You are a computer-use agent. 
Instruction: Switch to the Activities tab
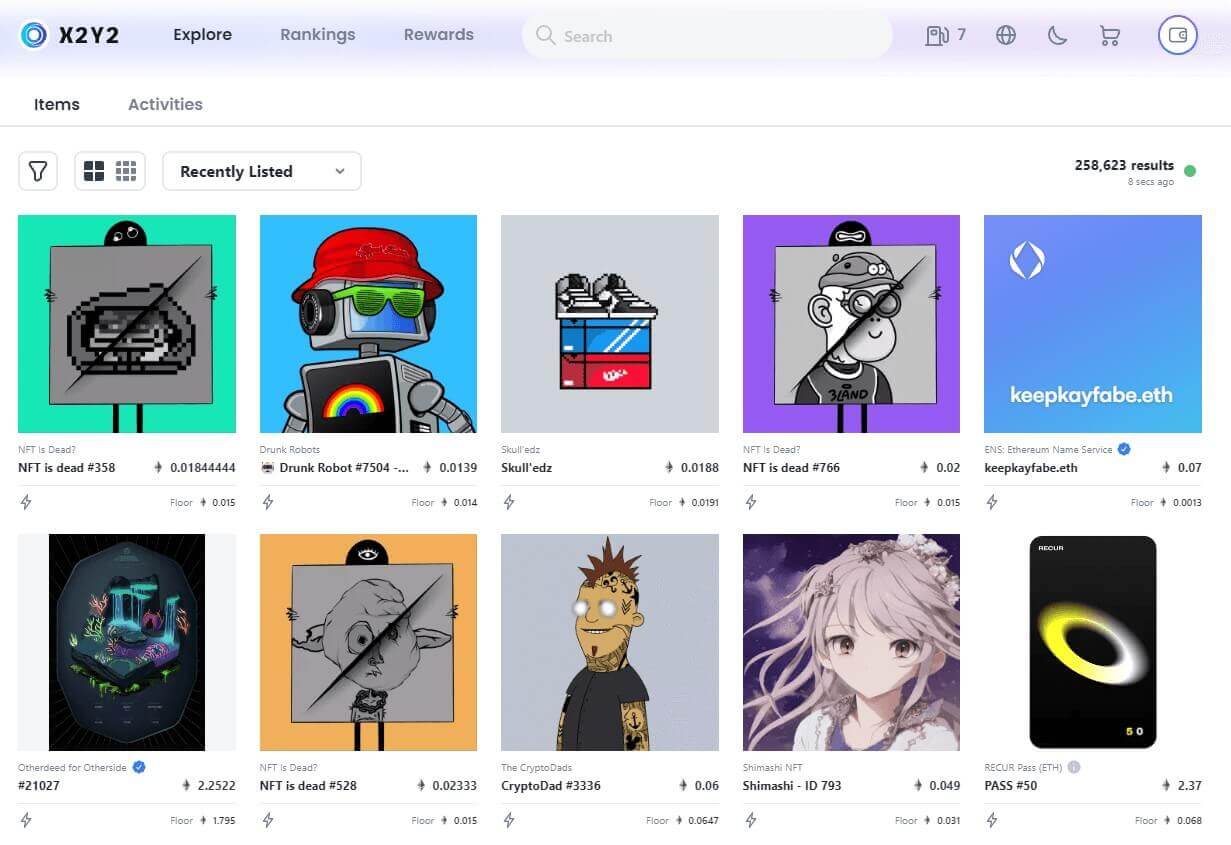click(165, 104)
